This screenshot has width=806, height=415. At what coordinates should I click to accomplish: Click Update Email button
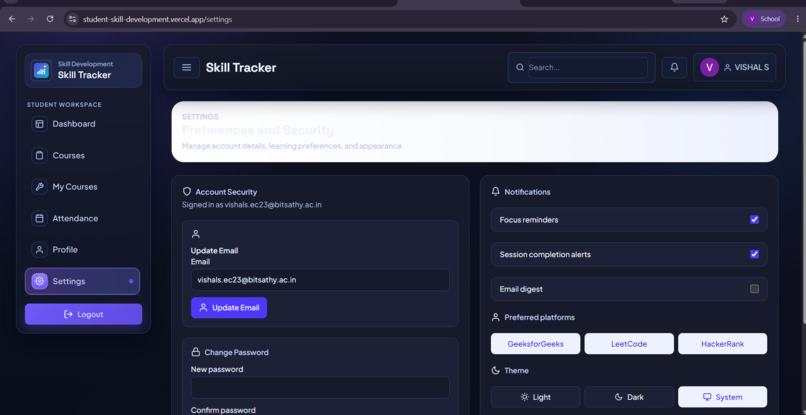(x=229, y=308)
